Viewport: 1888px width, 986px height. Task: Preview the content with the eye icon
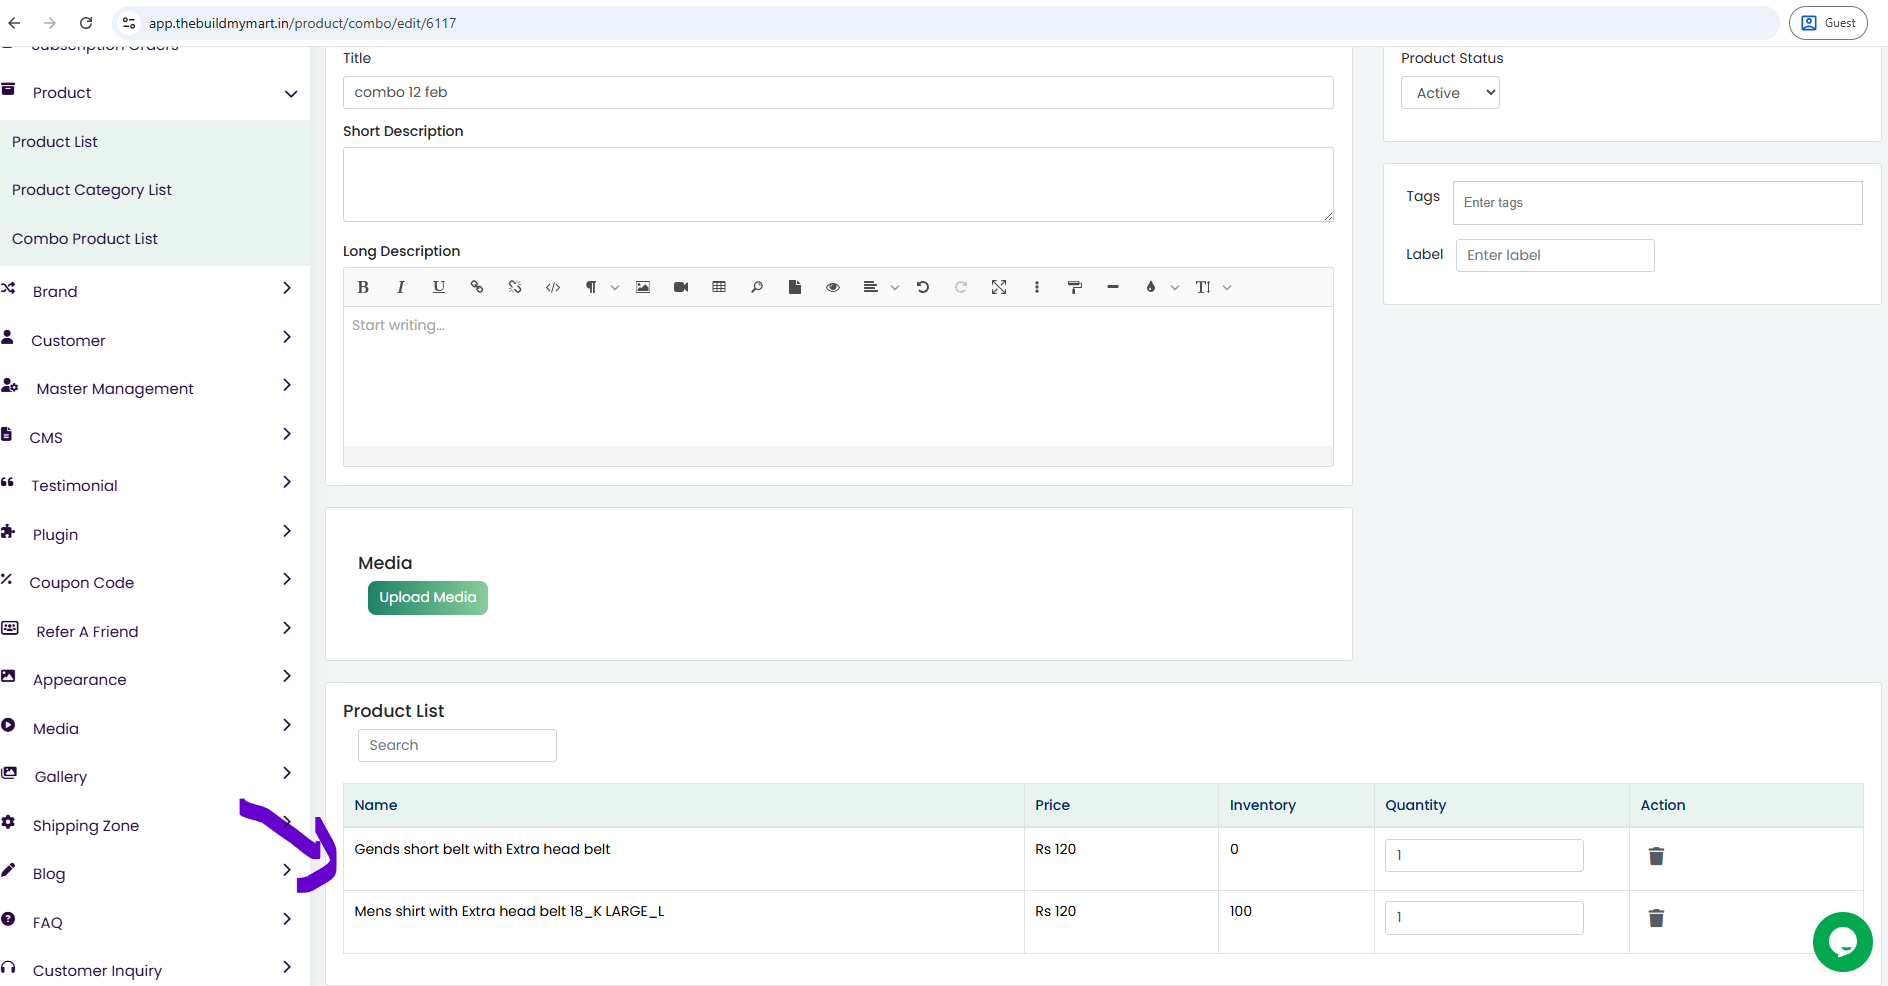(x=833, y=287)
